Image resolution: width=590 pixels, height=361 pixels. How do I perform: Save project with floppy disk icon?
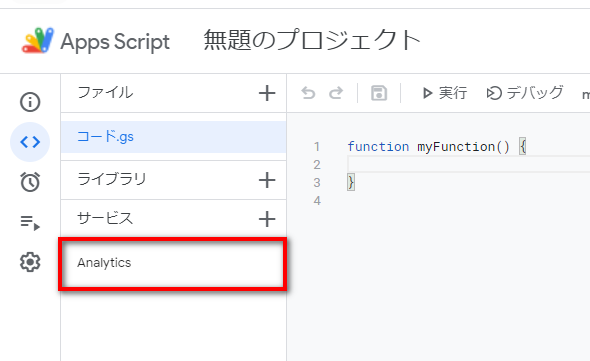click(379, 93)
